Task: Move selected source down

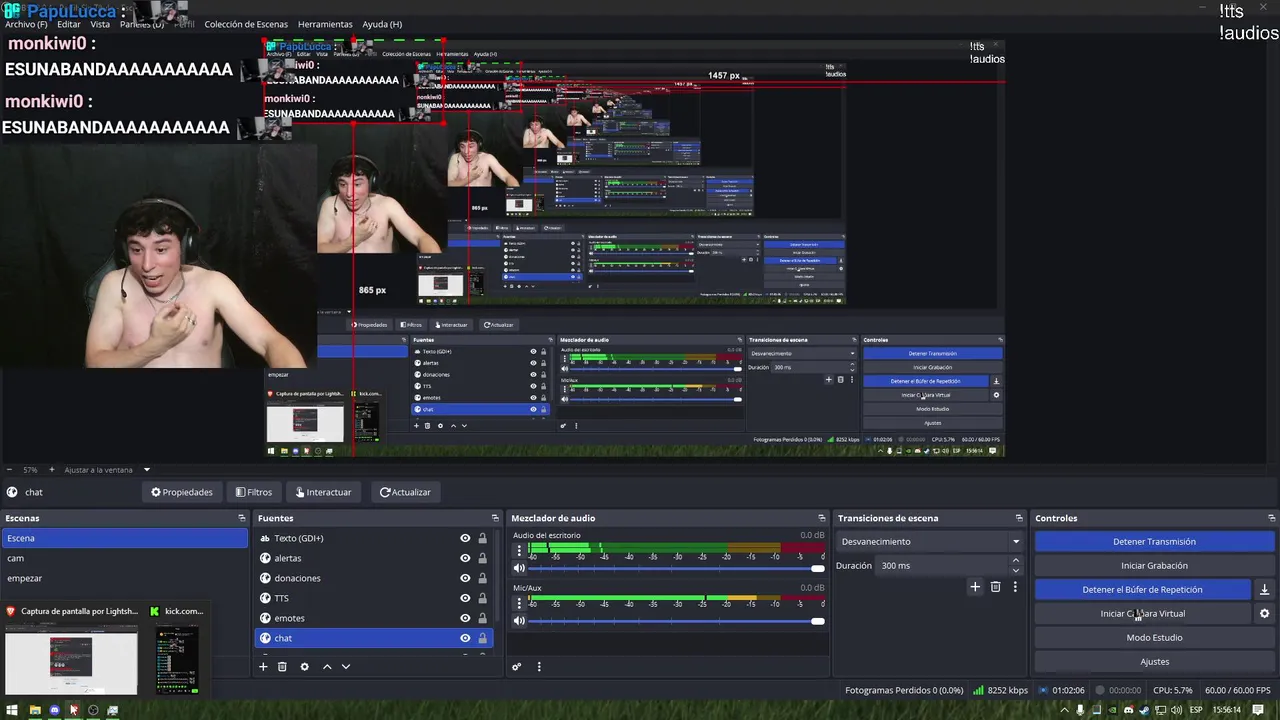Action: click(346, 666)
